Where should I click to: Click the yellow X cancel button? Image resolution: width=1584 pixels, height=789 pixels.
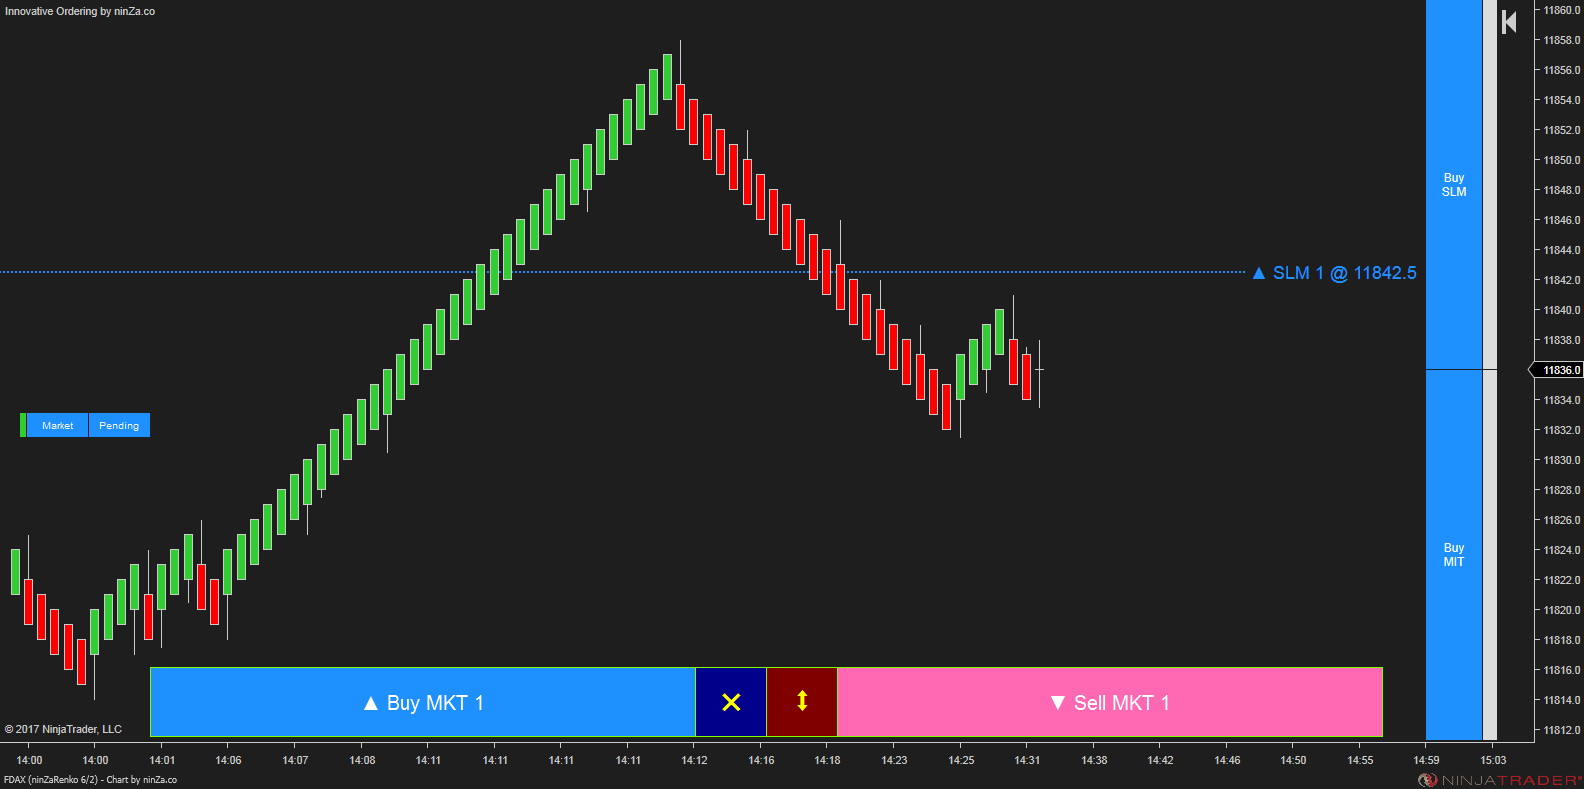731,702
